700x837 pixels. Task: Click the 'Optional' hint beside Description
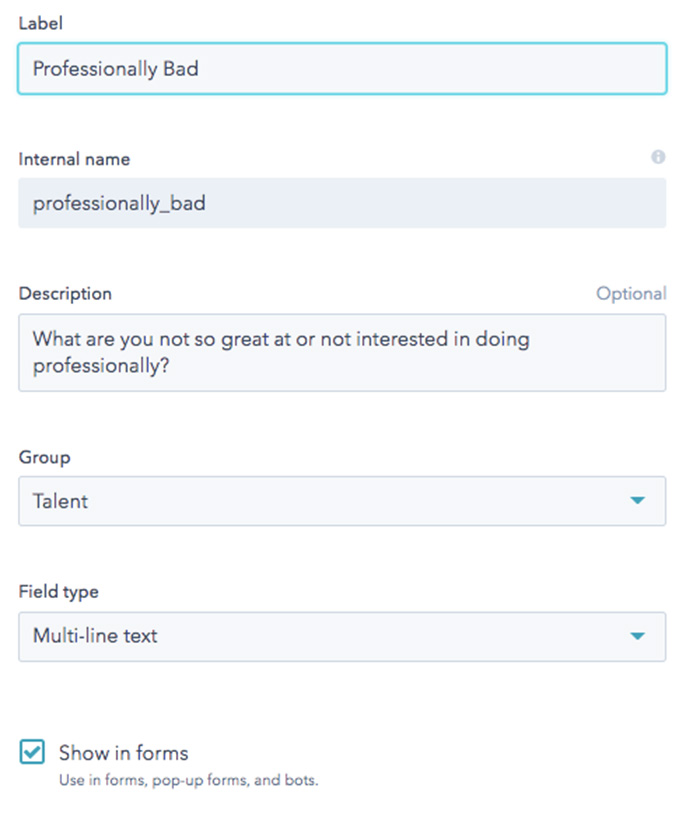631,294
